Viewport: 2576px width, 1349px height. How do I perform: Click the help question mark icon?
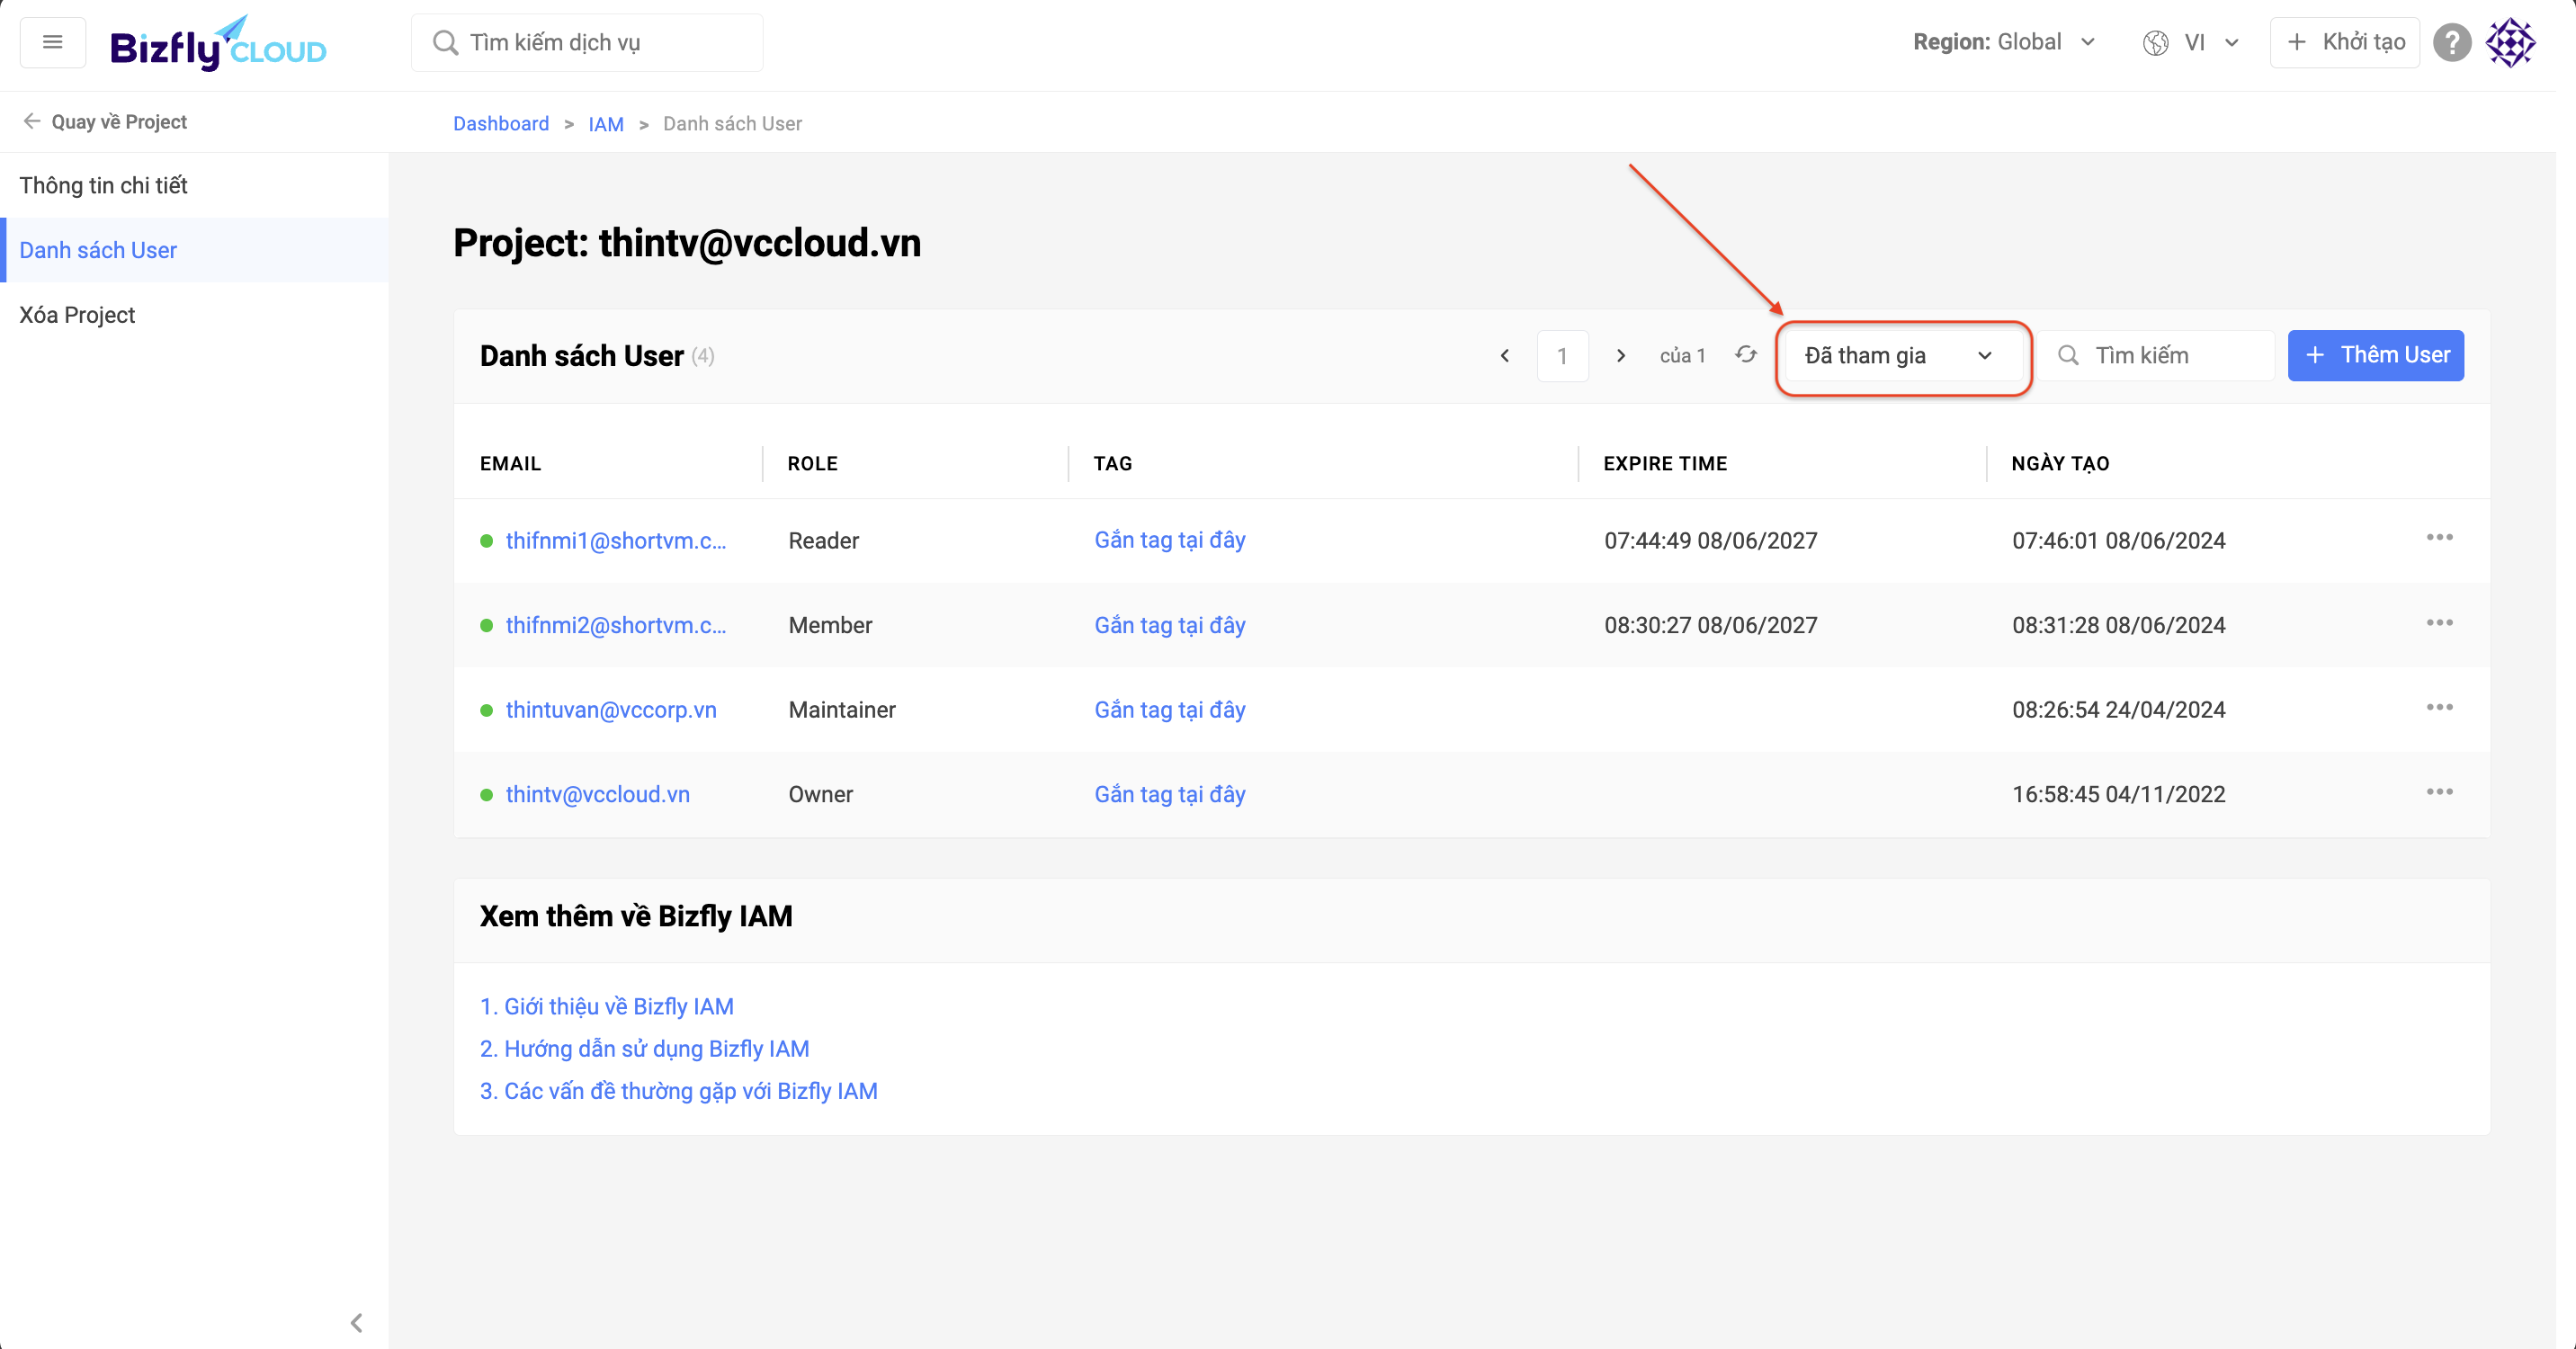[x=2451, y=42]
